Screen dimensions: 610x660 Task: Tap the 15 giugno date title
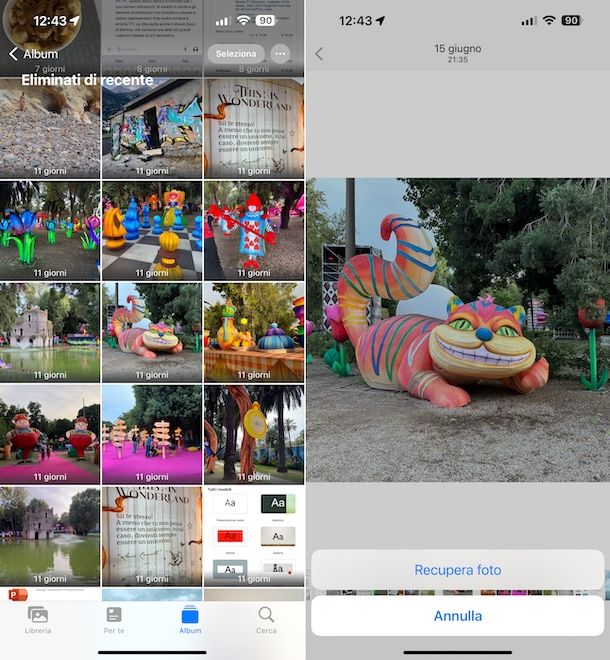pos(458,49)
